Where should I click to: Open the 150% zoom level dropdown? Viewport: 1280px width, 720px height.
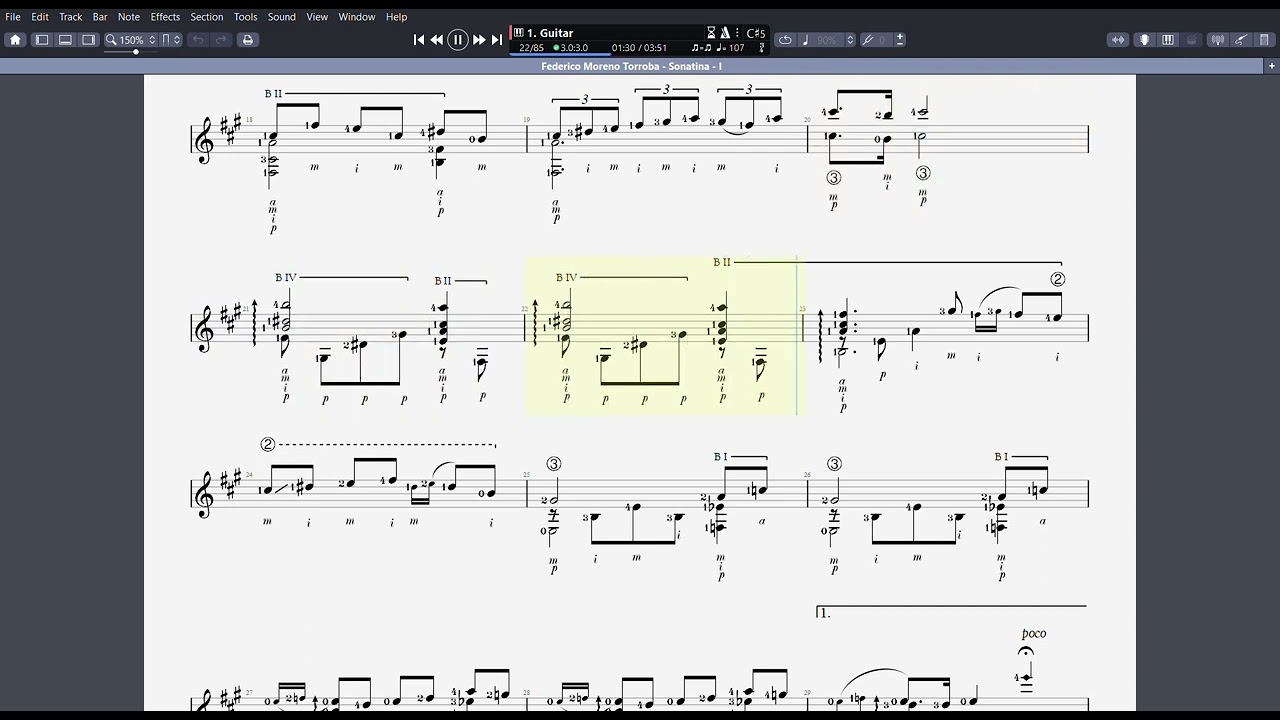tap(131, 40)
